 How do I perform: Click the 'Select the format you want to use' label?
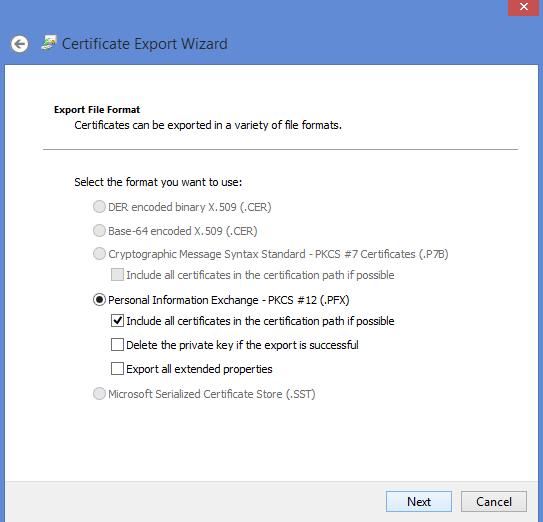tap(158, 182)
